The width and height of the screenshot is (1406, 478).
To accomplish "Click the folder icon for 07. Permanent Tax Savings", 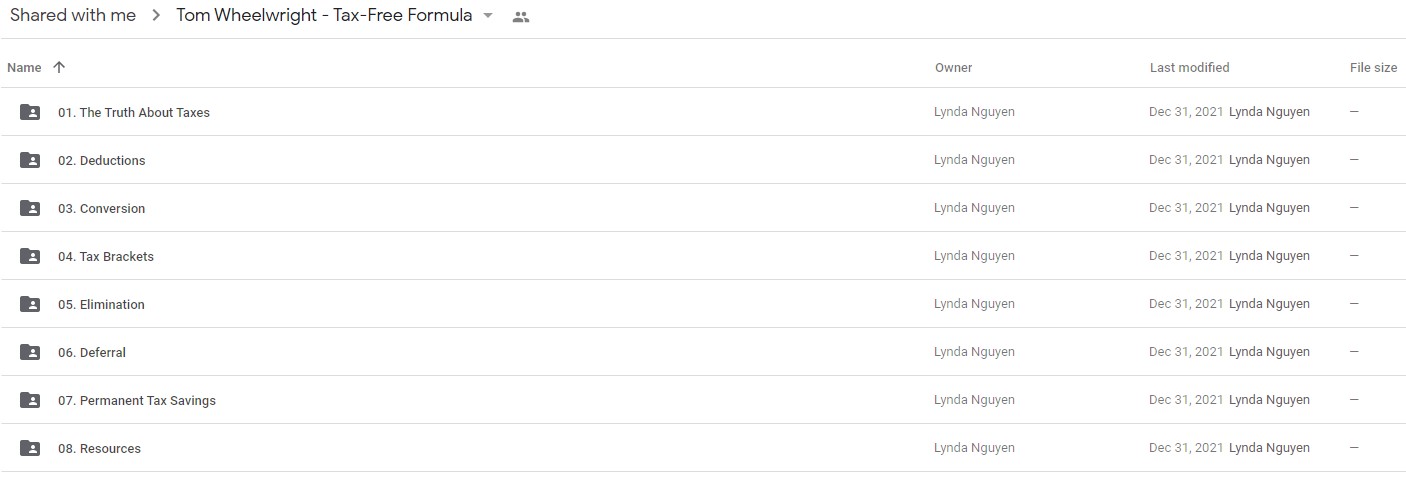I will (x=30, y=400).
